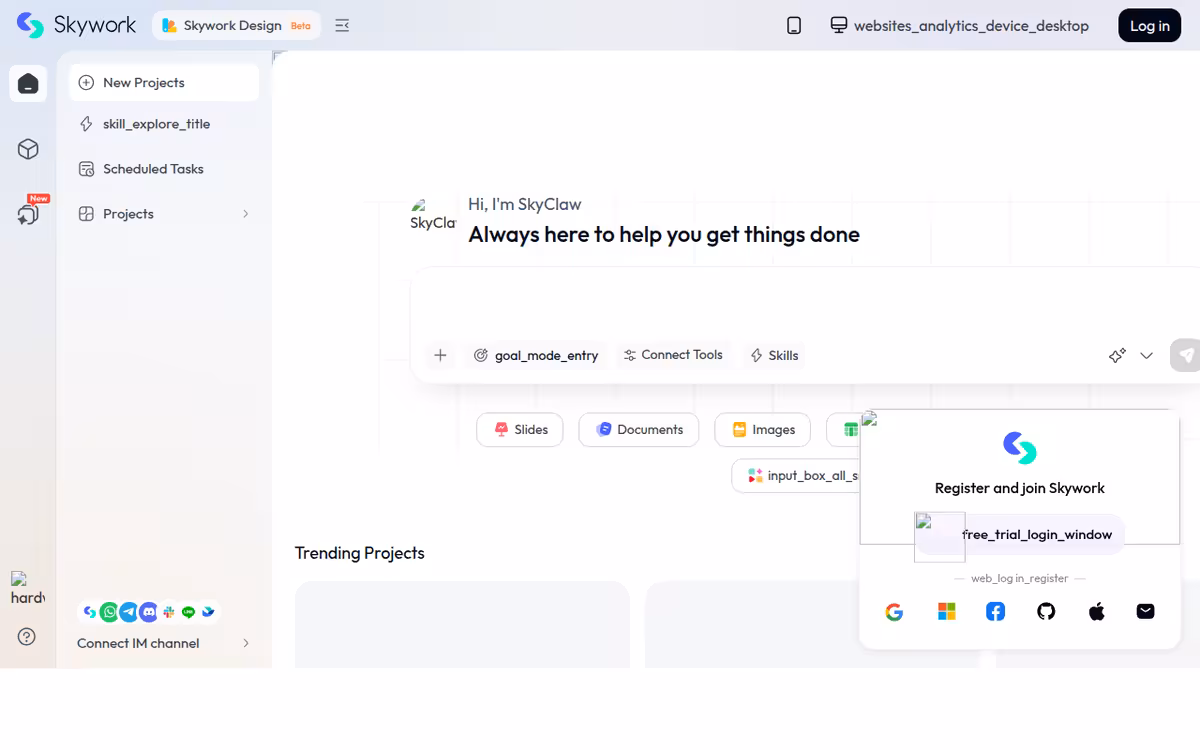Open the home icon in the sidebar
The image size is (1200, 750).
coord(28,83)
